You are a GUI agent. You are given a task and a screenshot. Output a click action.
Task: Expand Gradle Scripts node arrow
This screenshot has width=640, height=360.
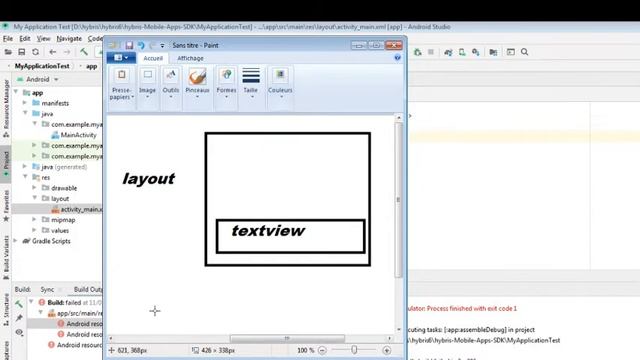[16, 241]
